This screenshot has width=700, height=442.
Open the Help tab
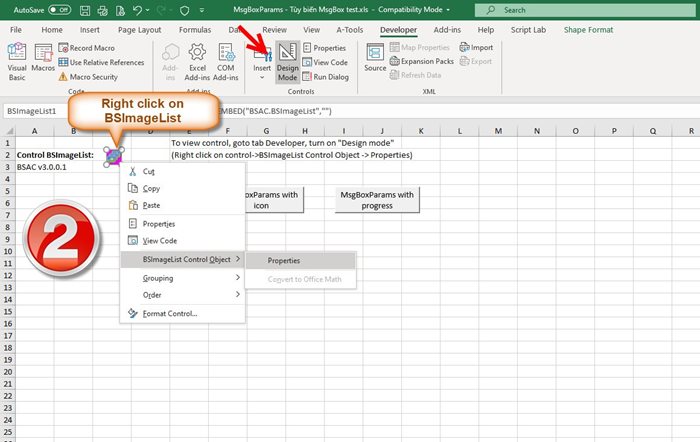(x=486, y=29)
